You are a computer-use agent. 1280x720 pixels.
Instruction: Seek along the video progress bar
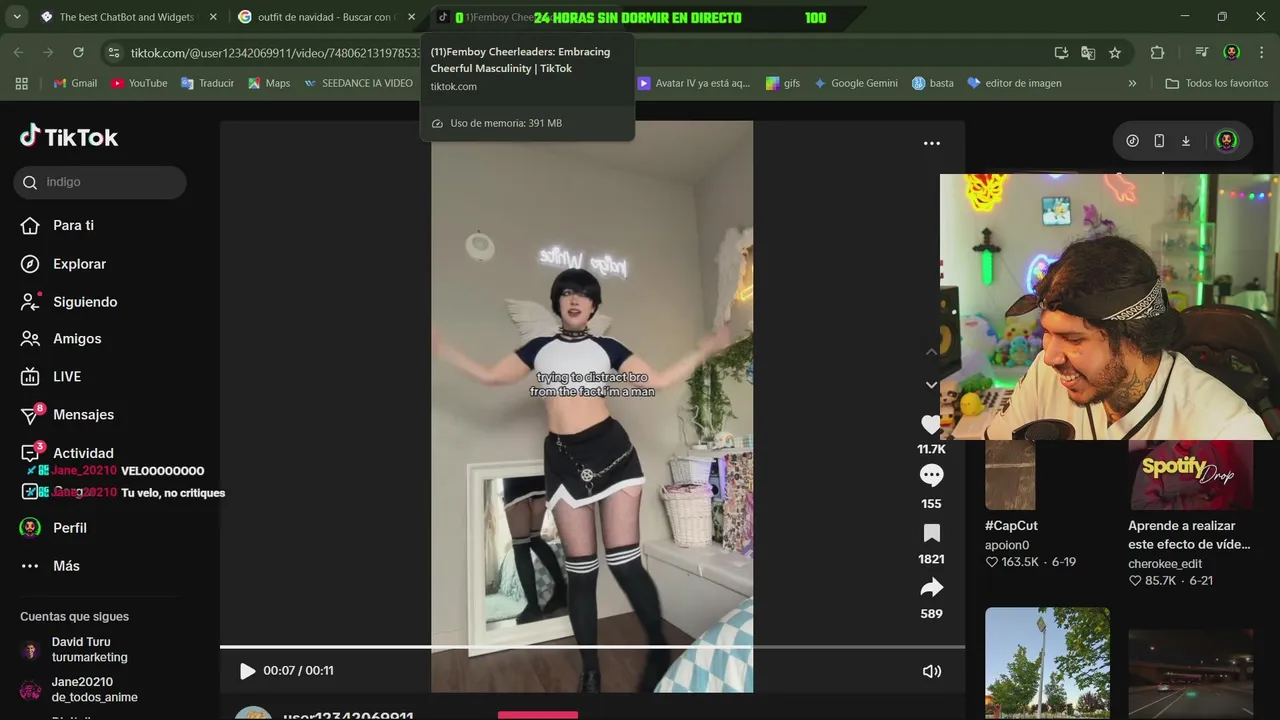click(x=592, y=647)
